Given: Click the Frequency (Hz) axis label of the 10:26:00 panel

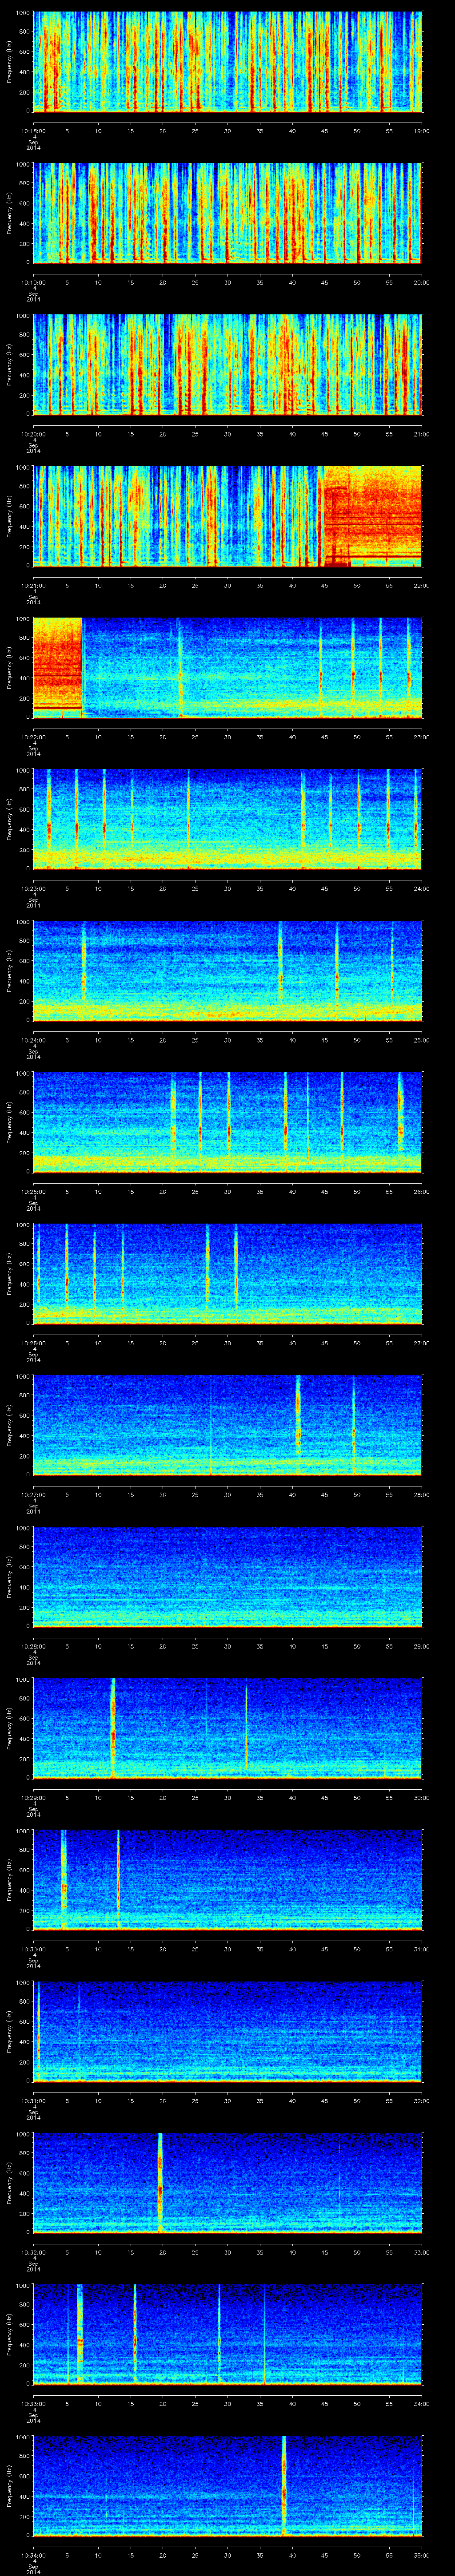Looking at the screenshot, I should [9, 1273].
